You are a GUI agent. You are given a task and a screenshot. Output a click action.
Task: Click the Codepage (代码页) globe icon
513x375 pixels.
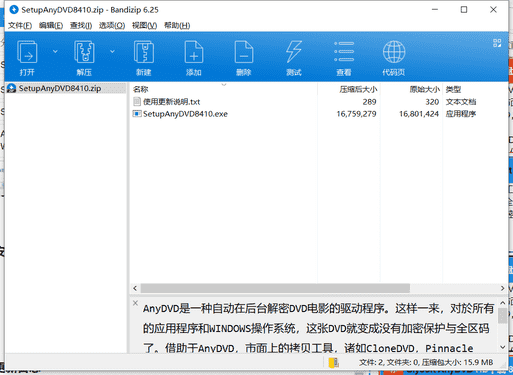394,52
